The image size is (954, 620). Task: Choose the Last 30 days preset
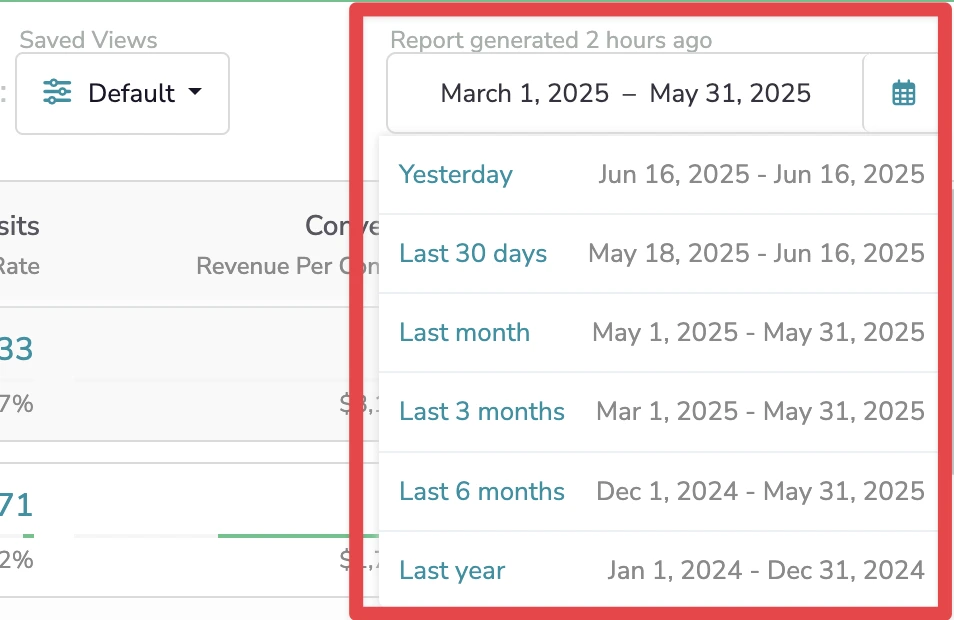click(x=473, y=254)
